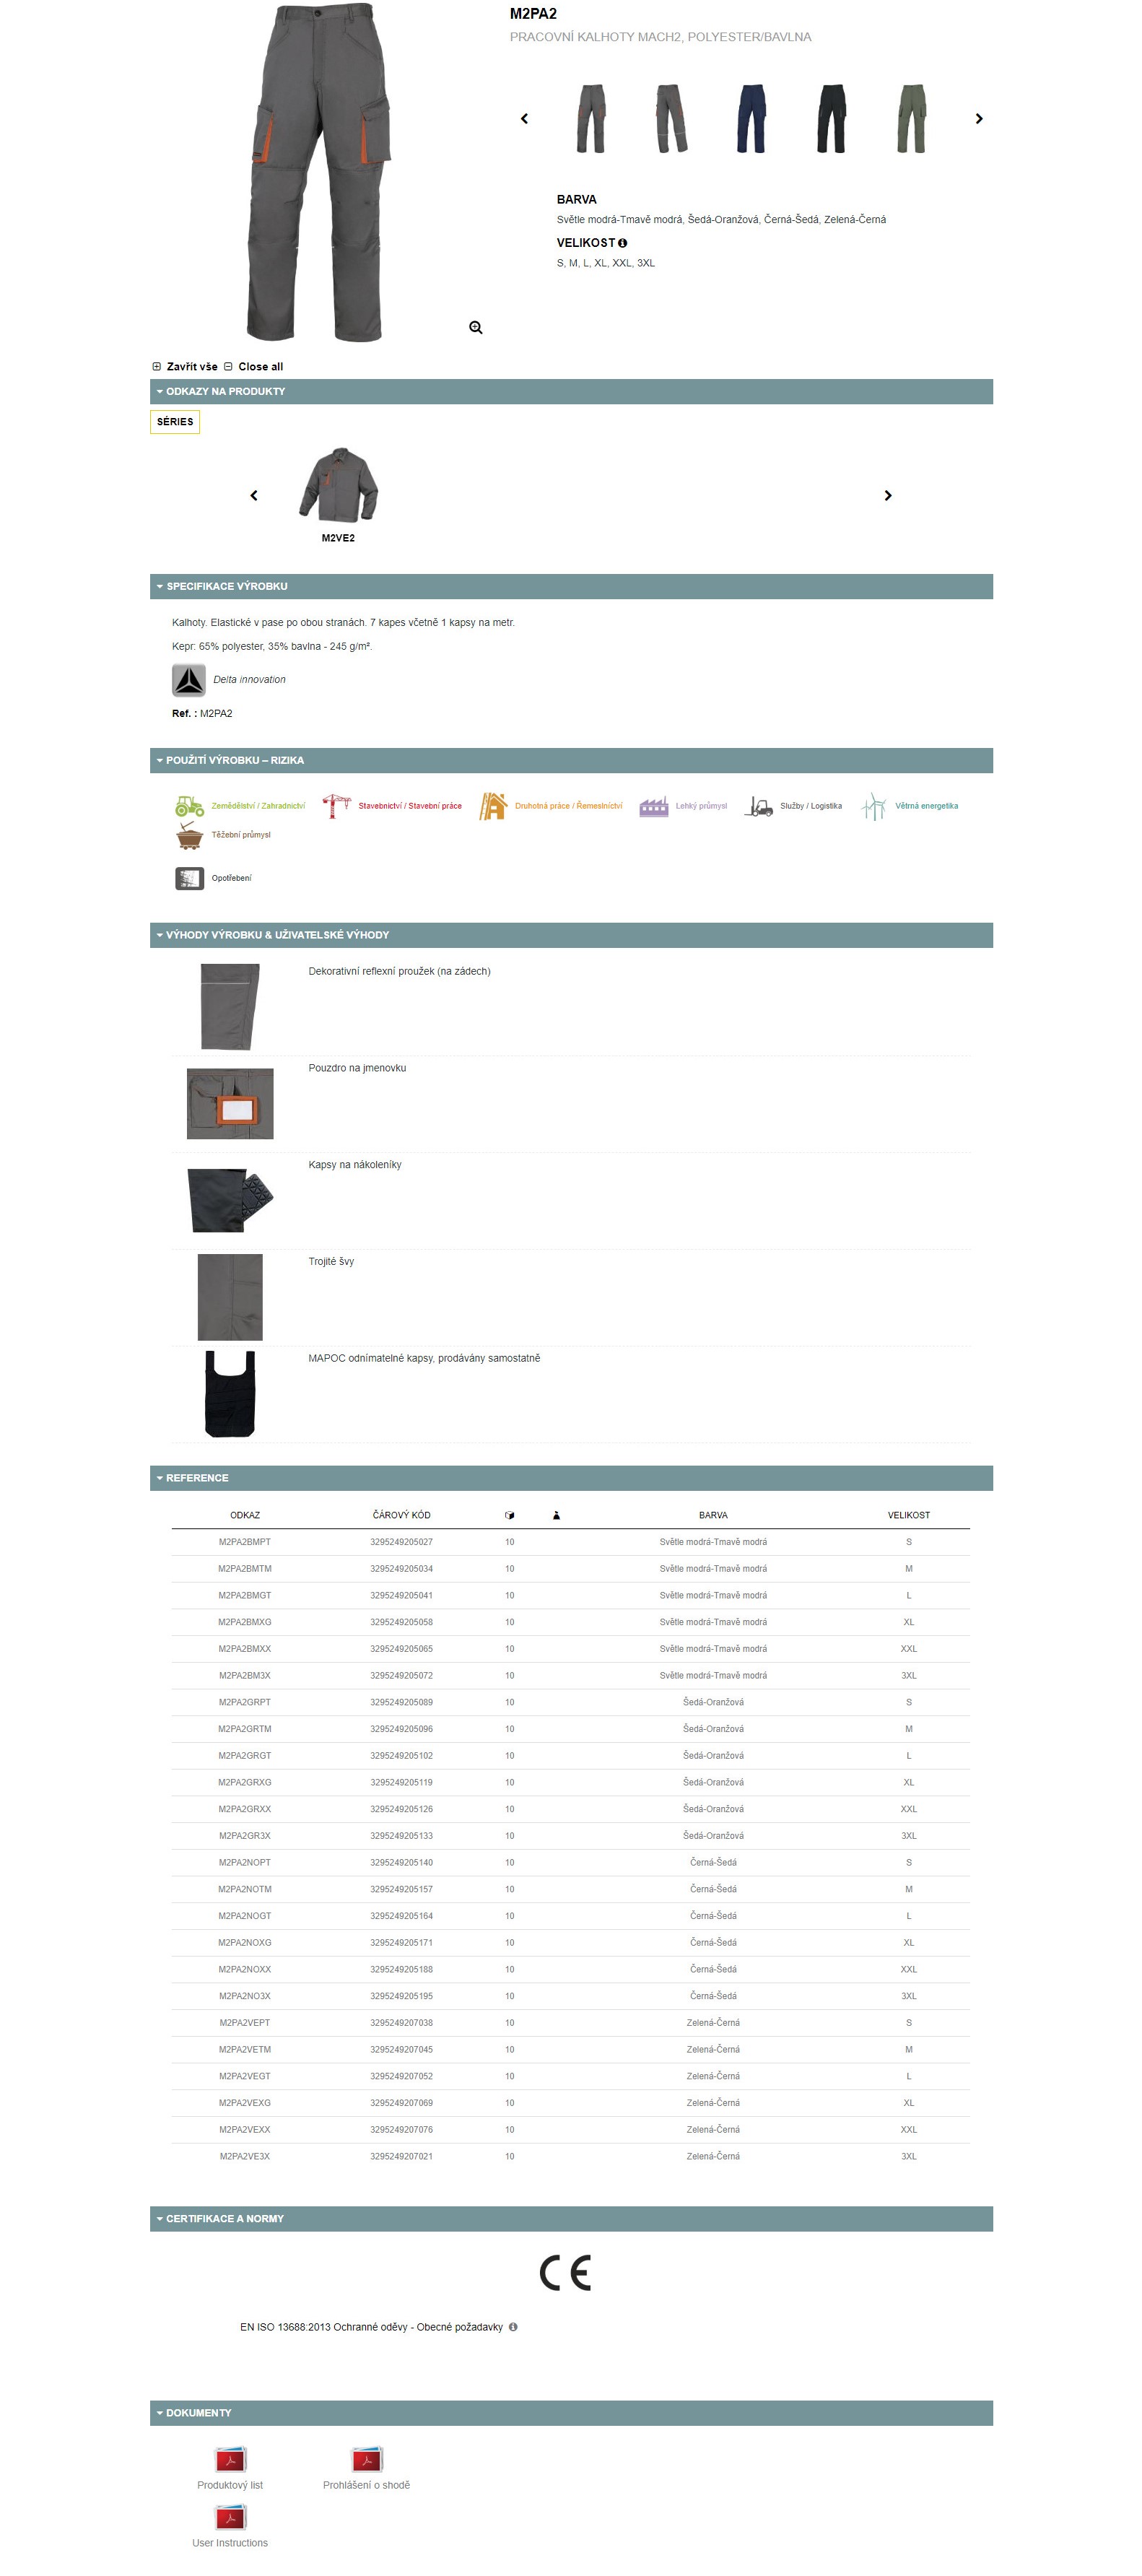Open the Prohlášení o shodě PDF icon
This screenshot has width=1142, height=2576.
[366, 2459]
